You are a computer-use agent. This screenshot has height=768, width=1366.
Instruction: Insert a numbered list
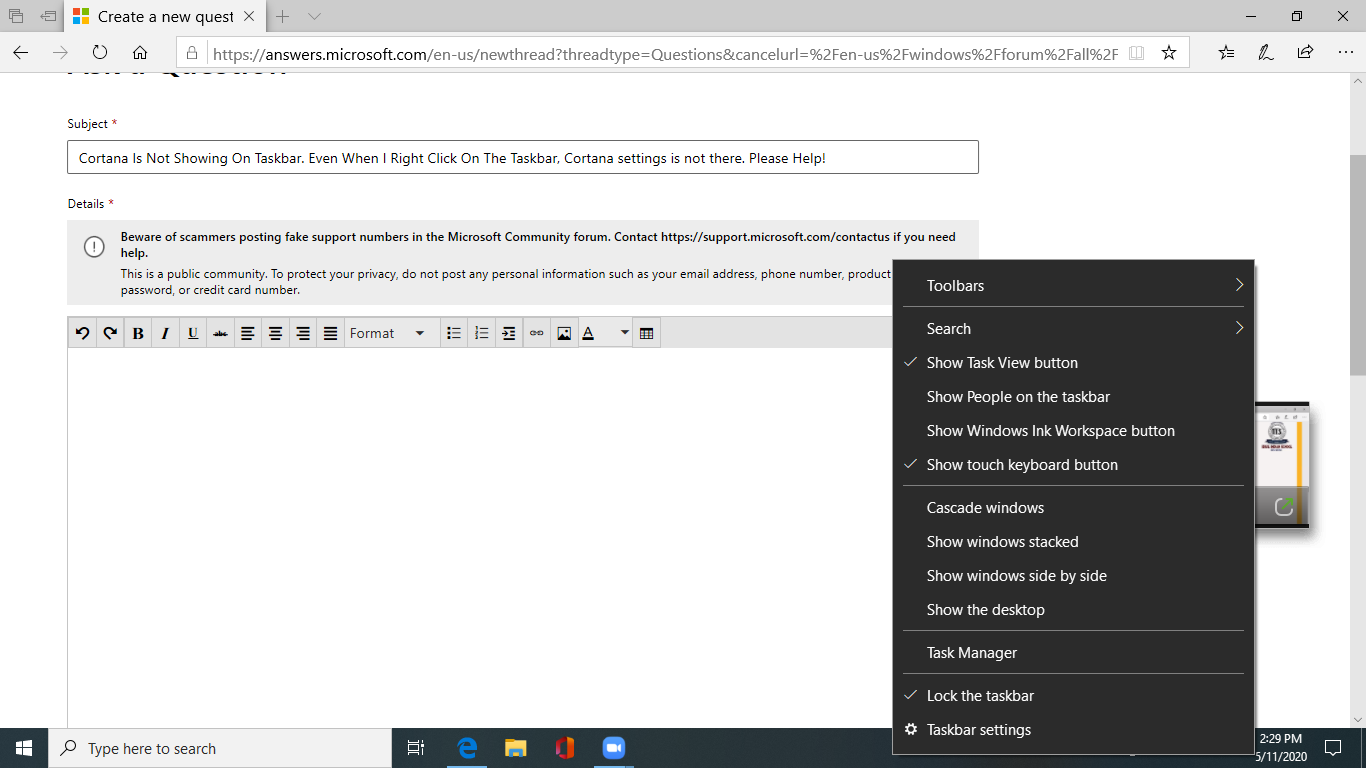481,333
